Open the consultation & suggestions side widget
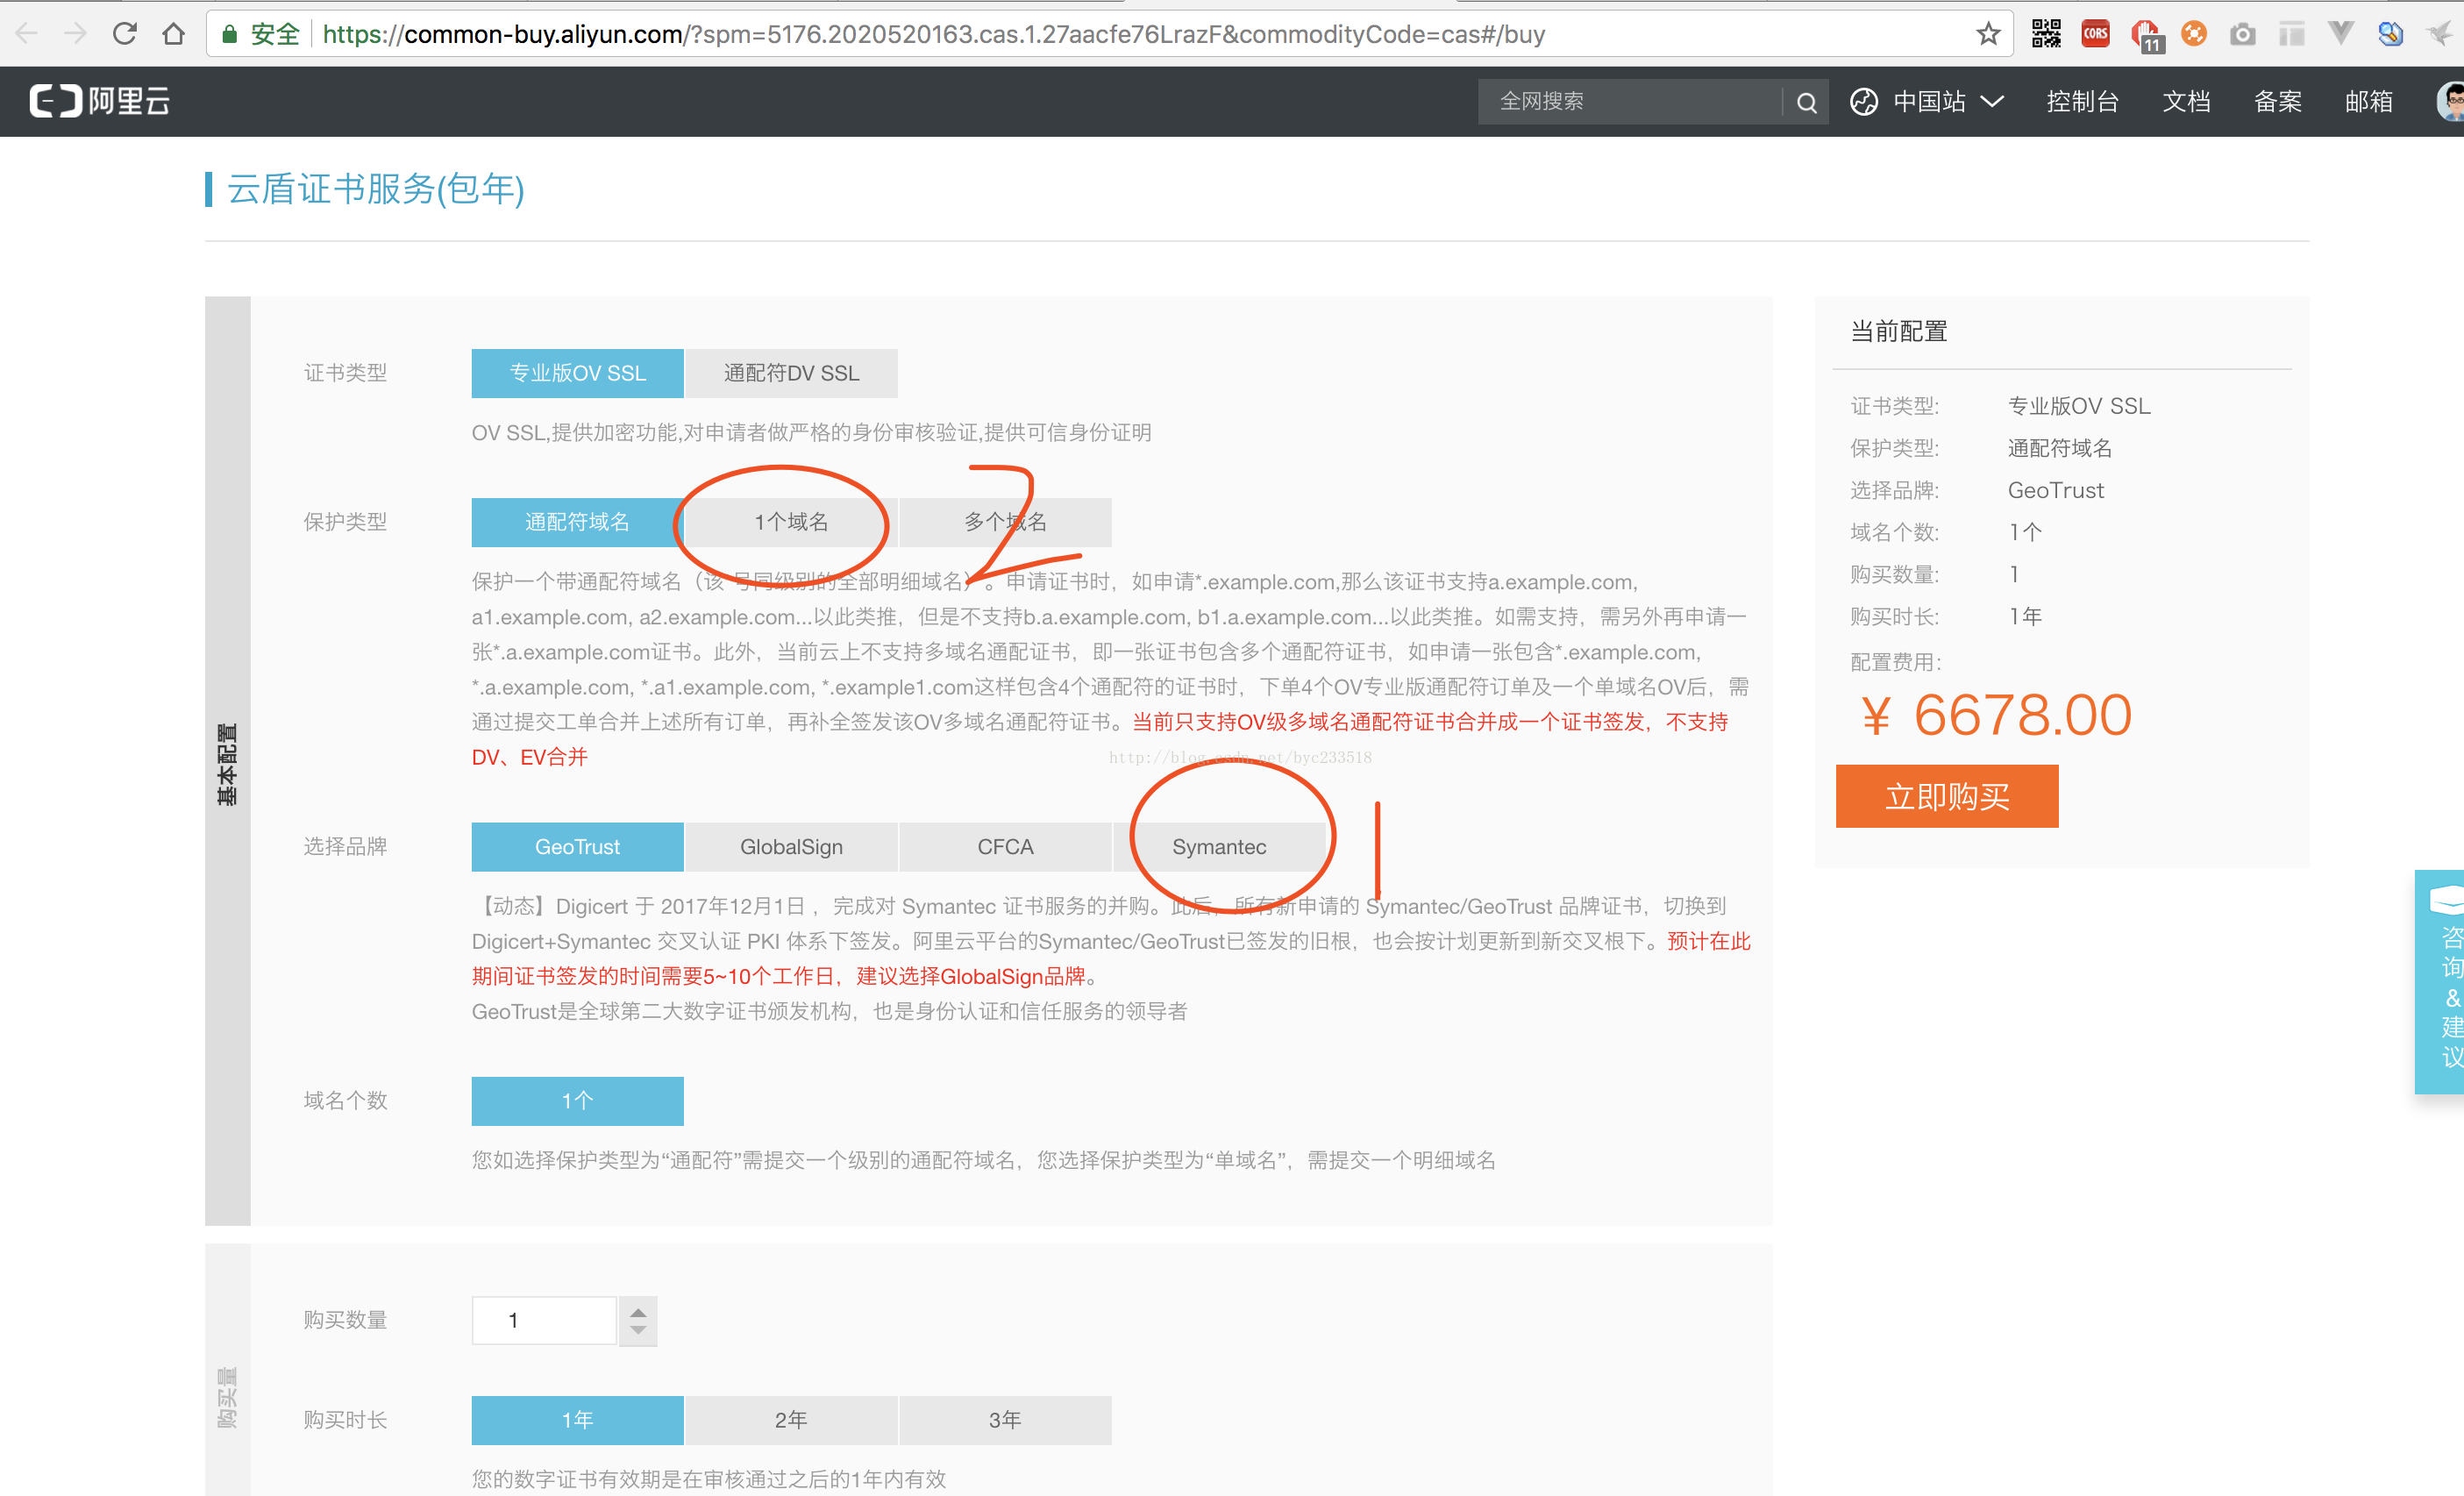This screenshot has height=1496, width=2464. tap(2440, 982)
